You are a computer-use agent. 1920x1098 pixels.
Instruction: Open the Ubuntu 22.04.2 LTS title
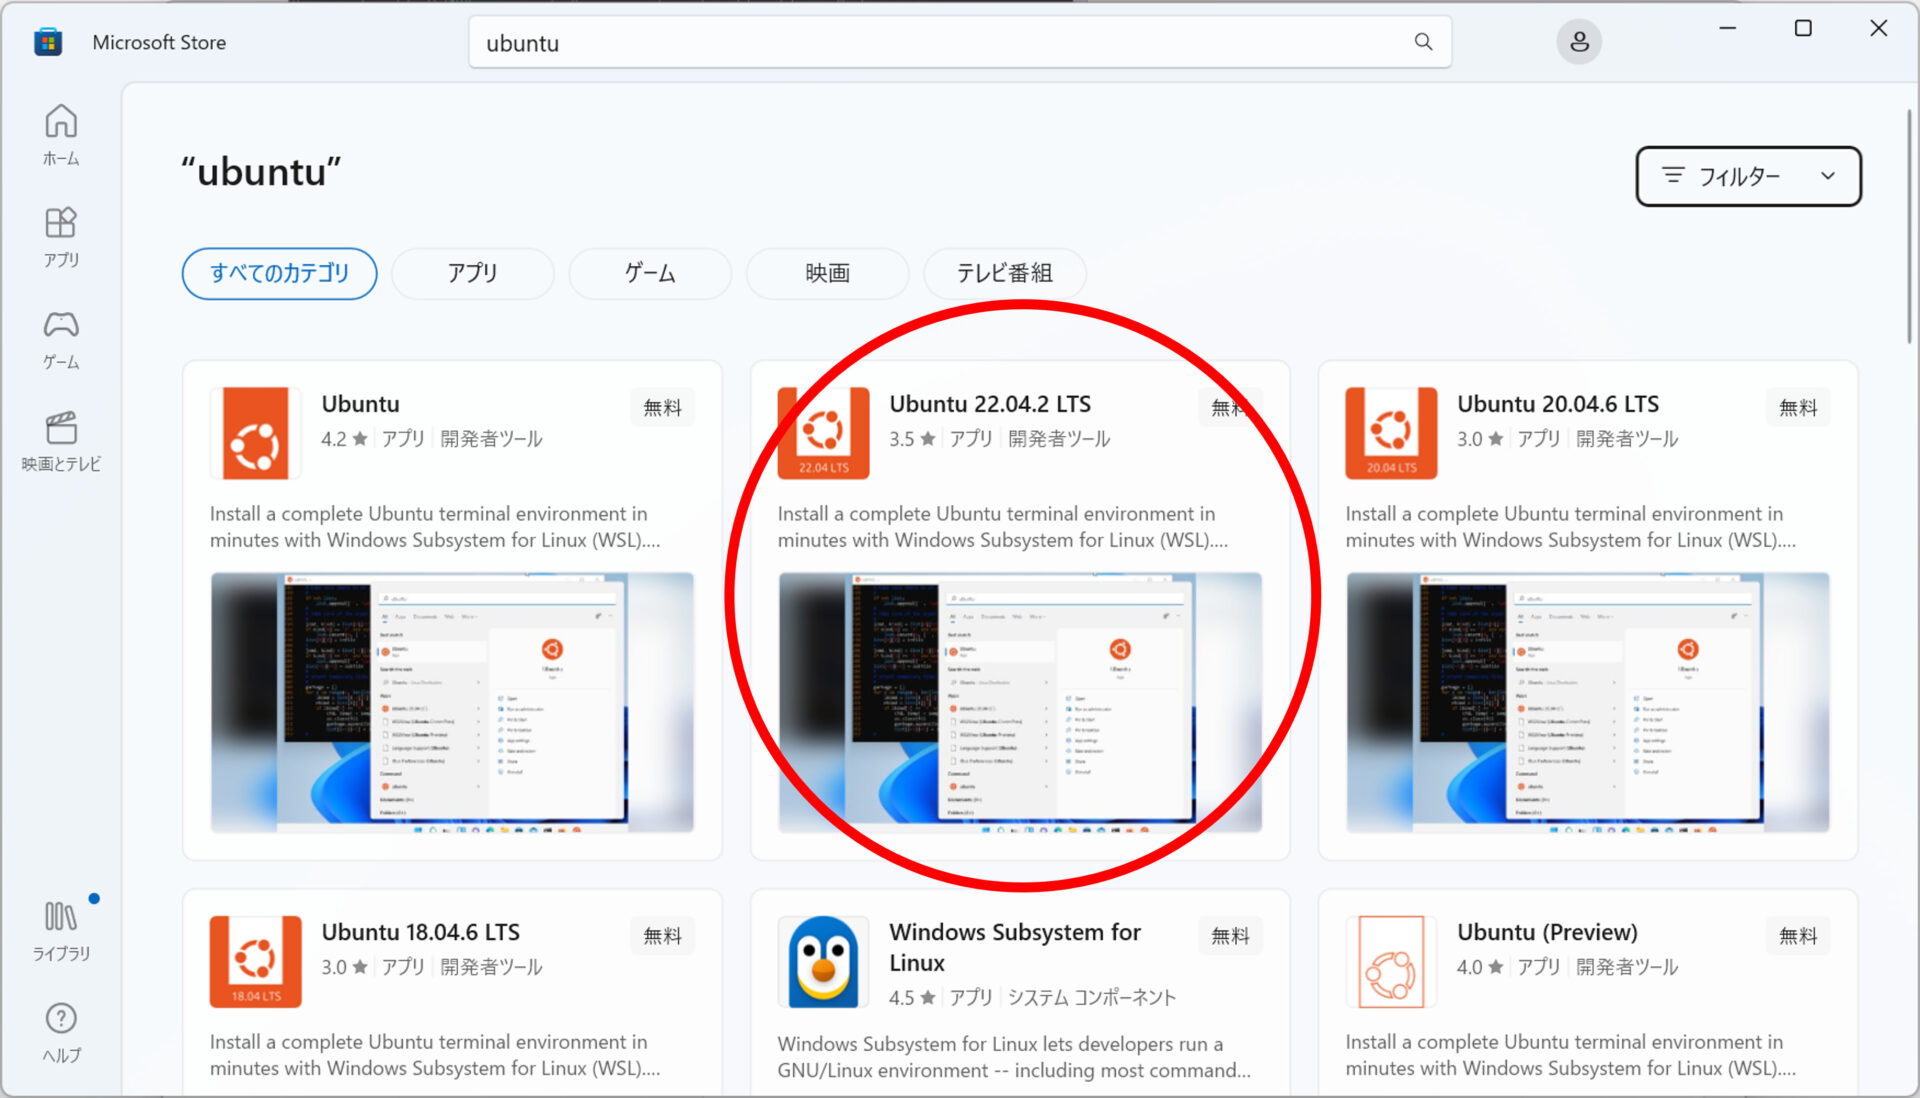click(990, 404)
